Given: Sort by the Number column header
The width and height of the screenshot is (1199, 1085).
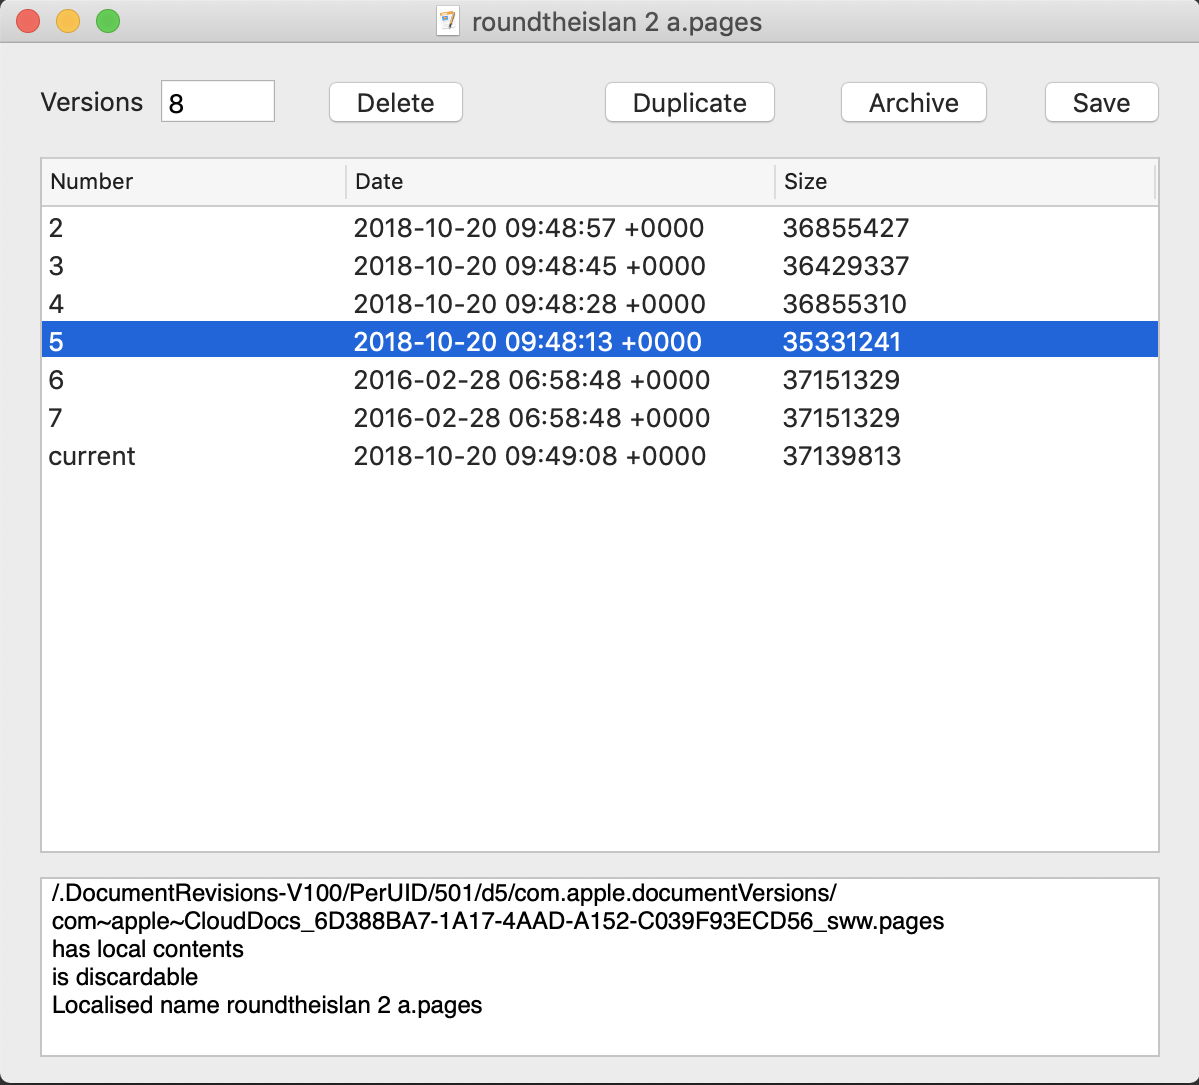Looking at the screenshot, I should (193, 182).
